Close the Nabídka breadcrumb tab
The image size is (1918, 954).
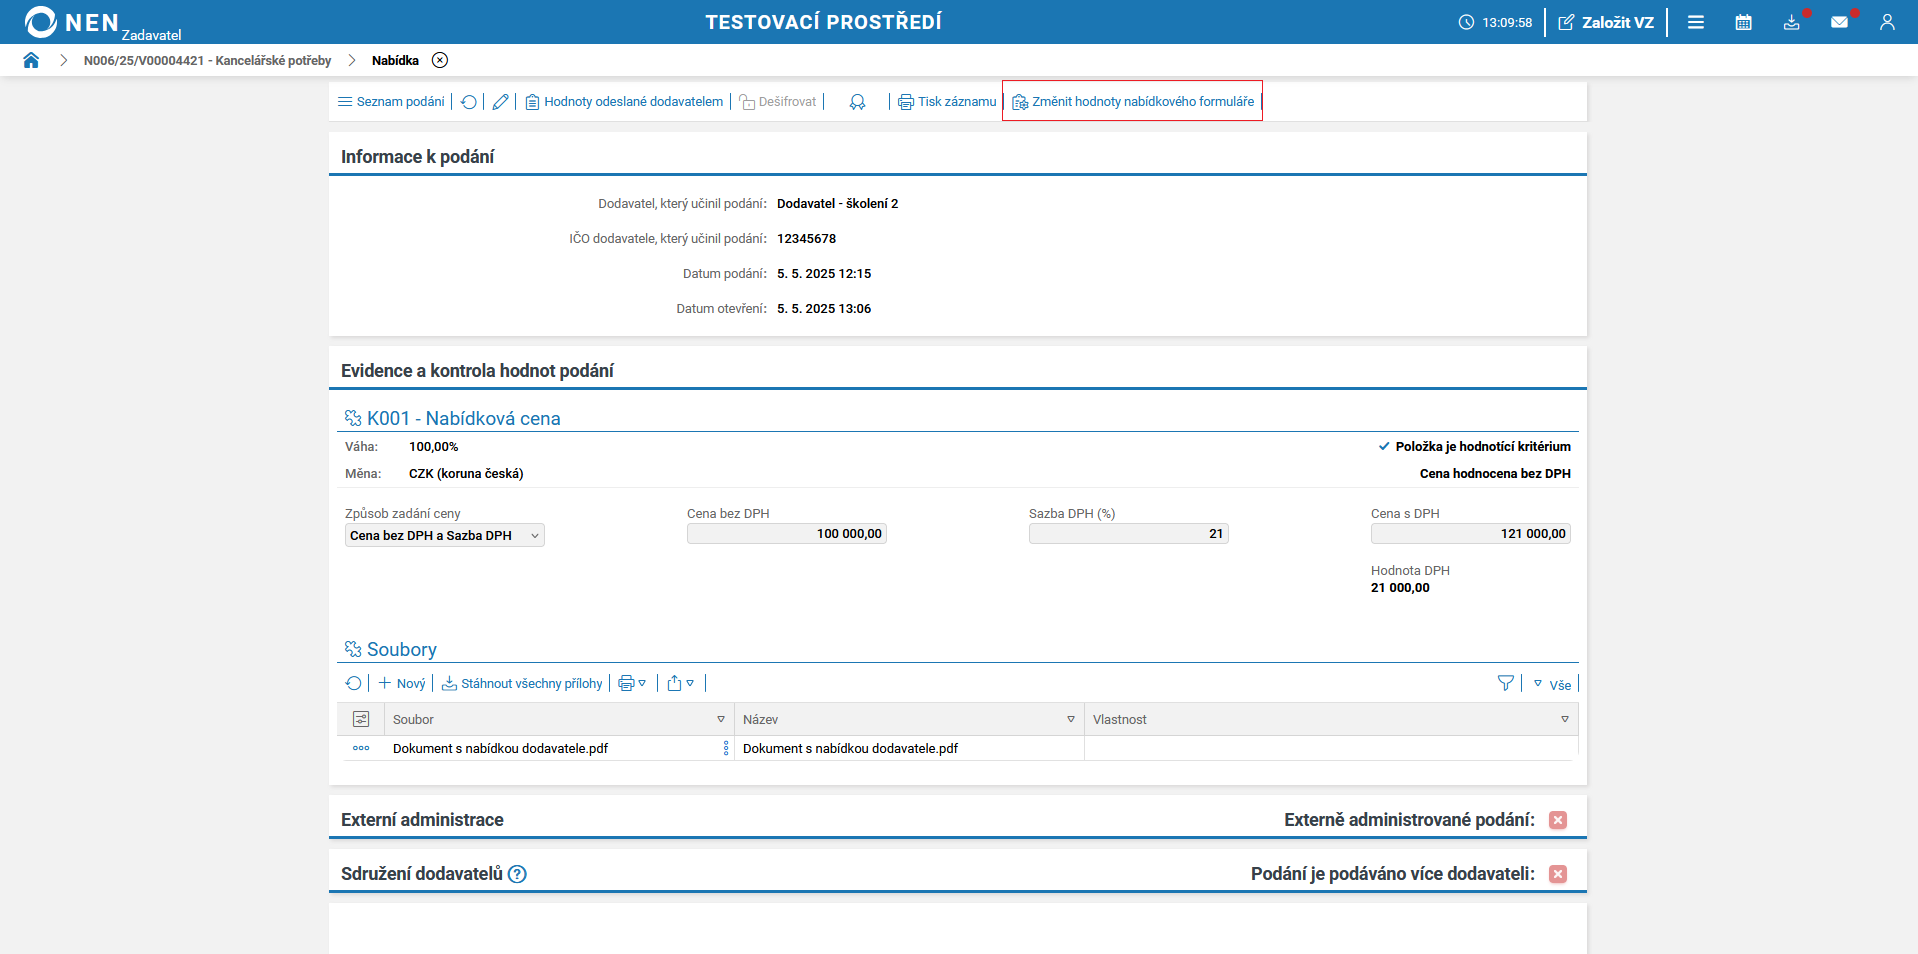coord(440,60)
